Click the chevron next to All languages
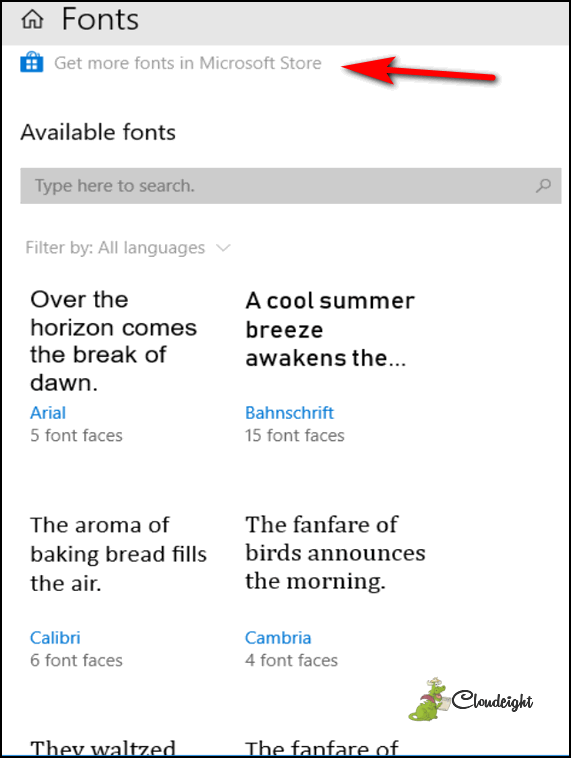 click(223, 248)
